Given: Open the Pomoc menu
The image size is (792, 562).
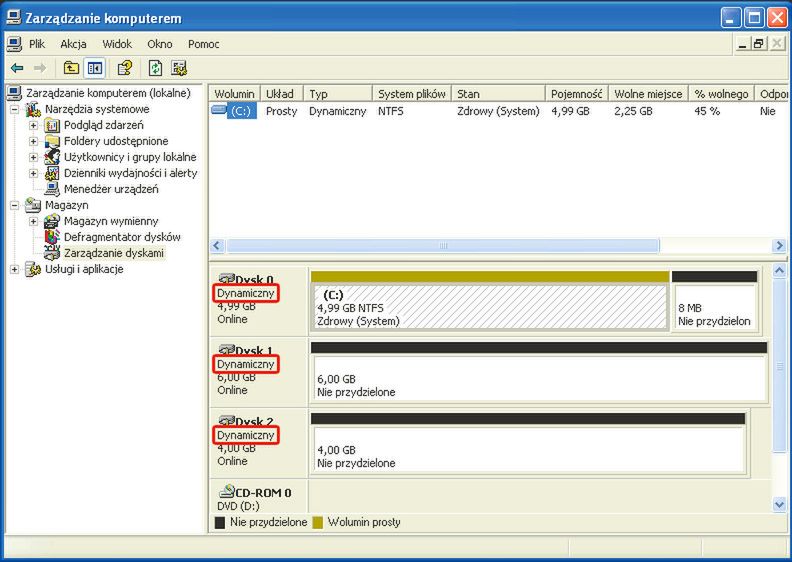Looking at the screenshot, I should (204, 44).
